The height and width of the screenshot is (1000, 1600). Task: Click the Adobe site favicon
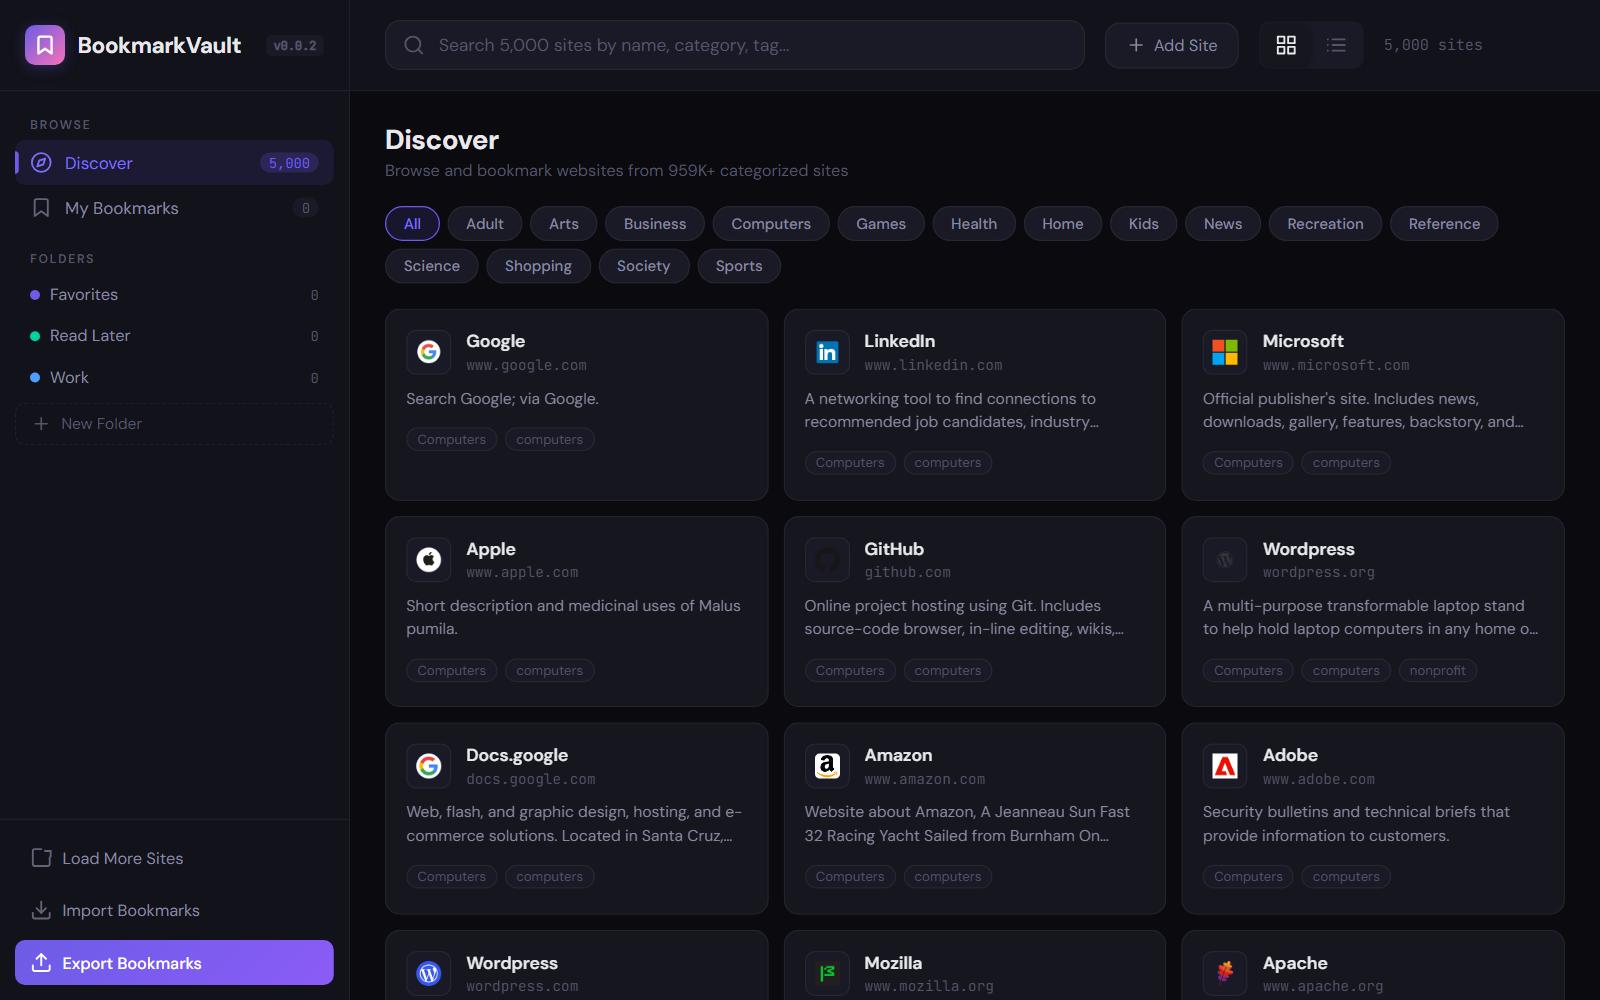[1225, 766]
